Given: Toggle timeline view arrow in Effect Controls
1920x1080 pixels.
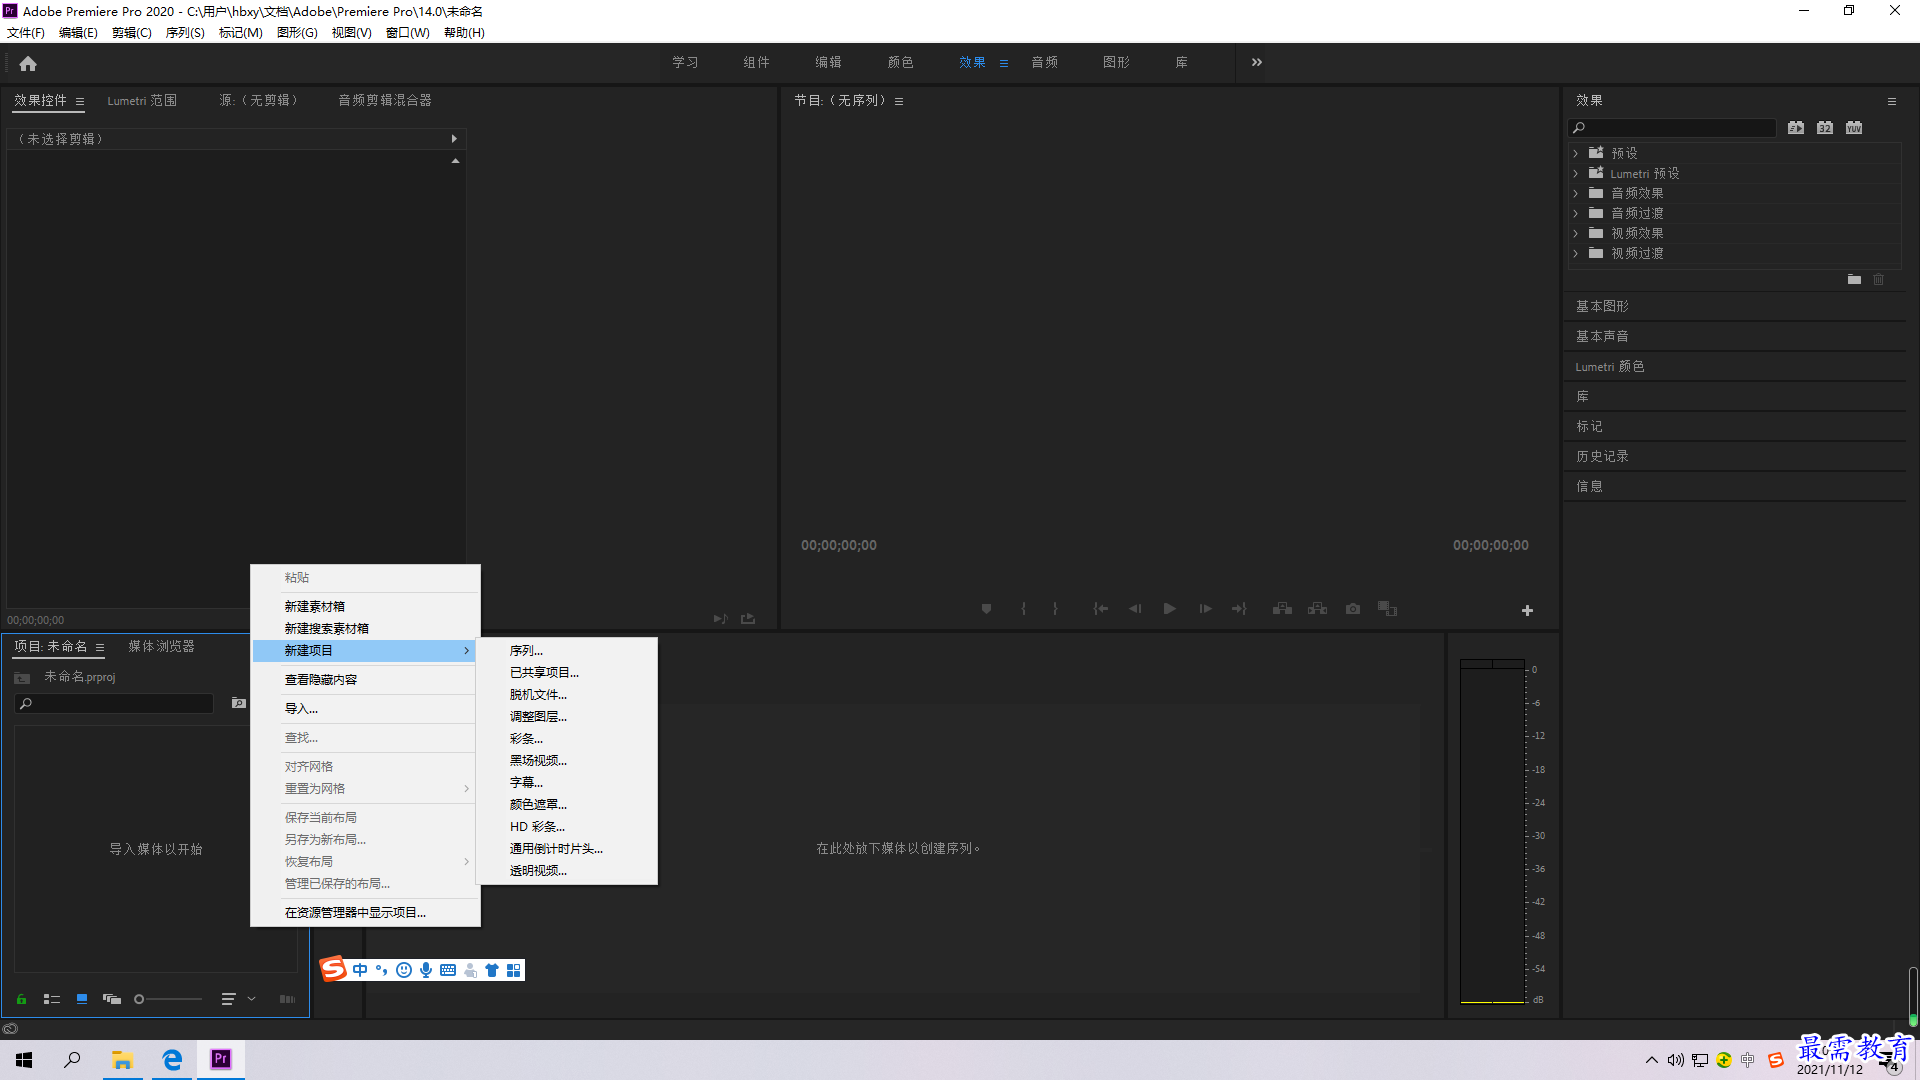Looking at the screenshot, I should click(x=454, y=139).
